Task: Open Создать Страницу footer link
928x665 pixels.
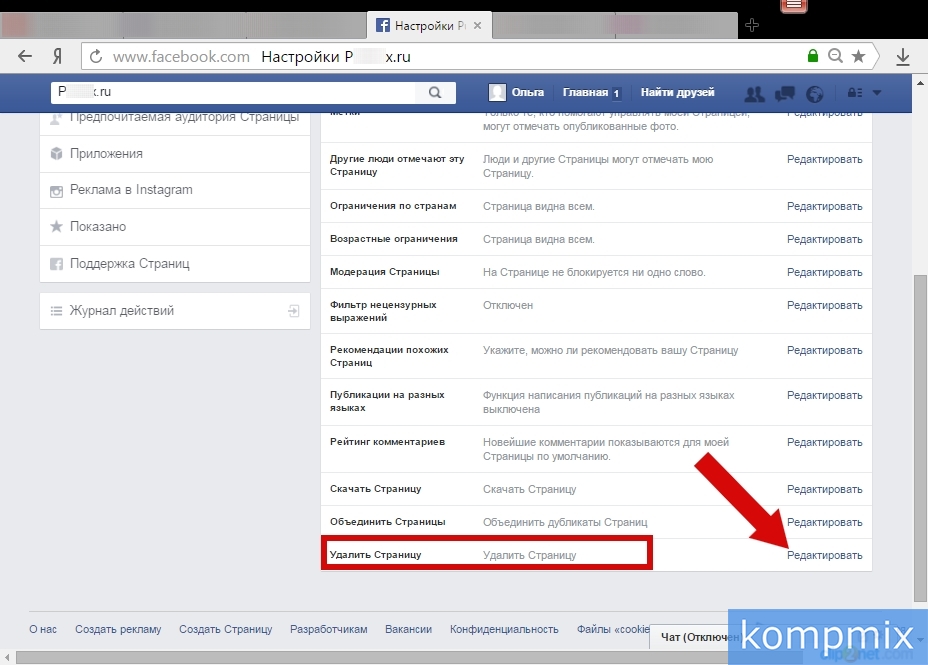Action: pyautogui.click(x=225, y=629)
